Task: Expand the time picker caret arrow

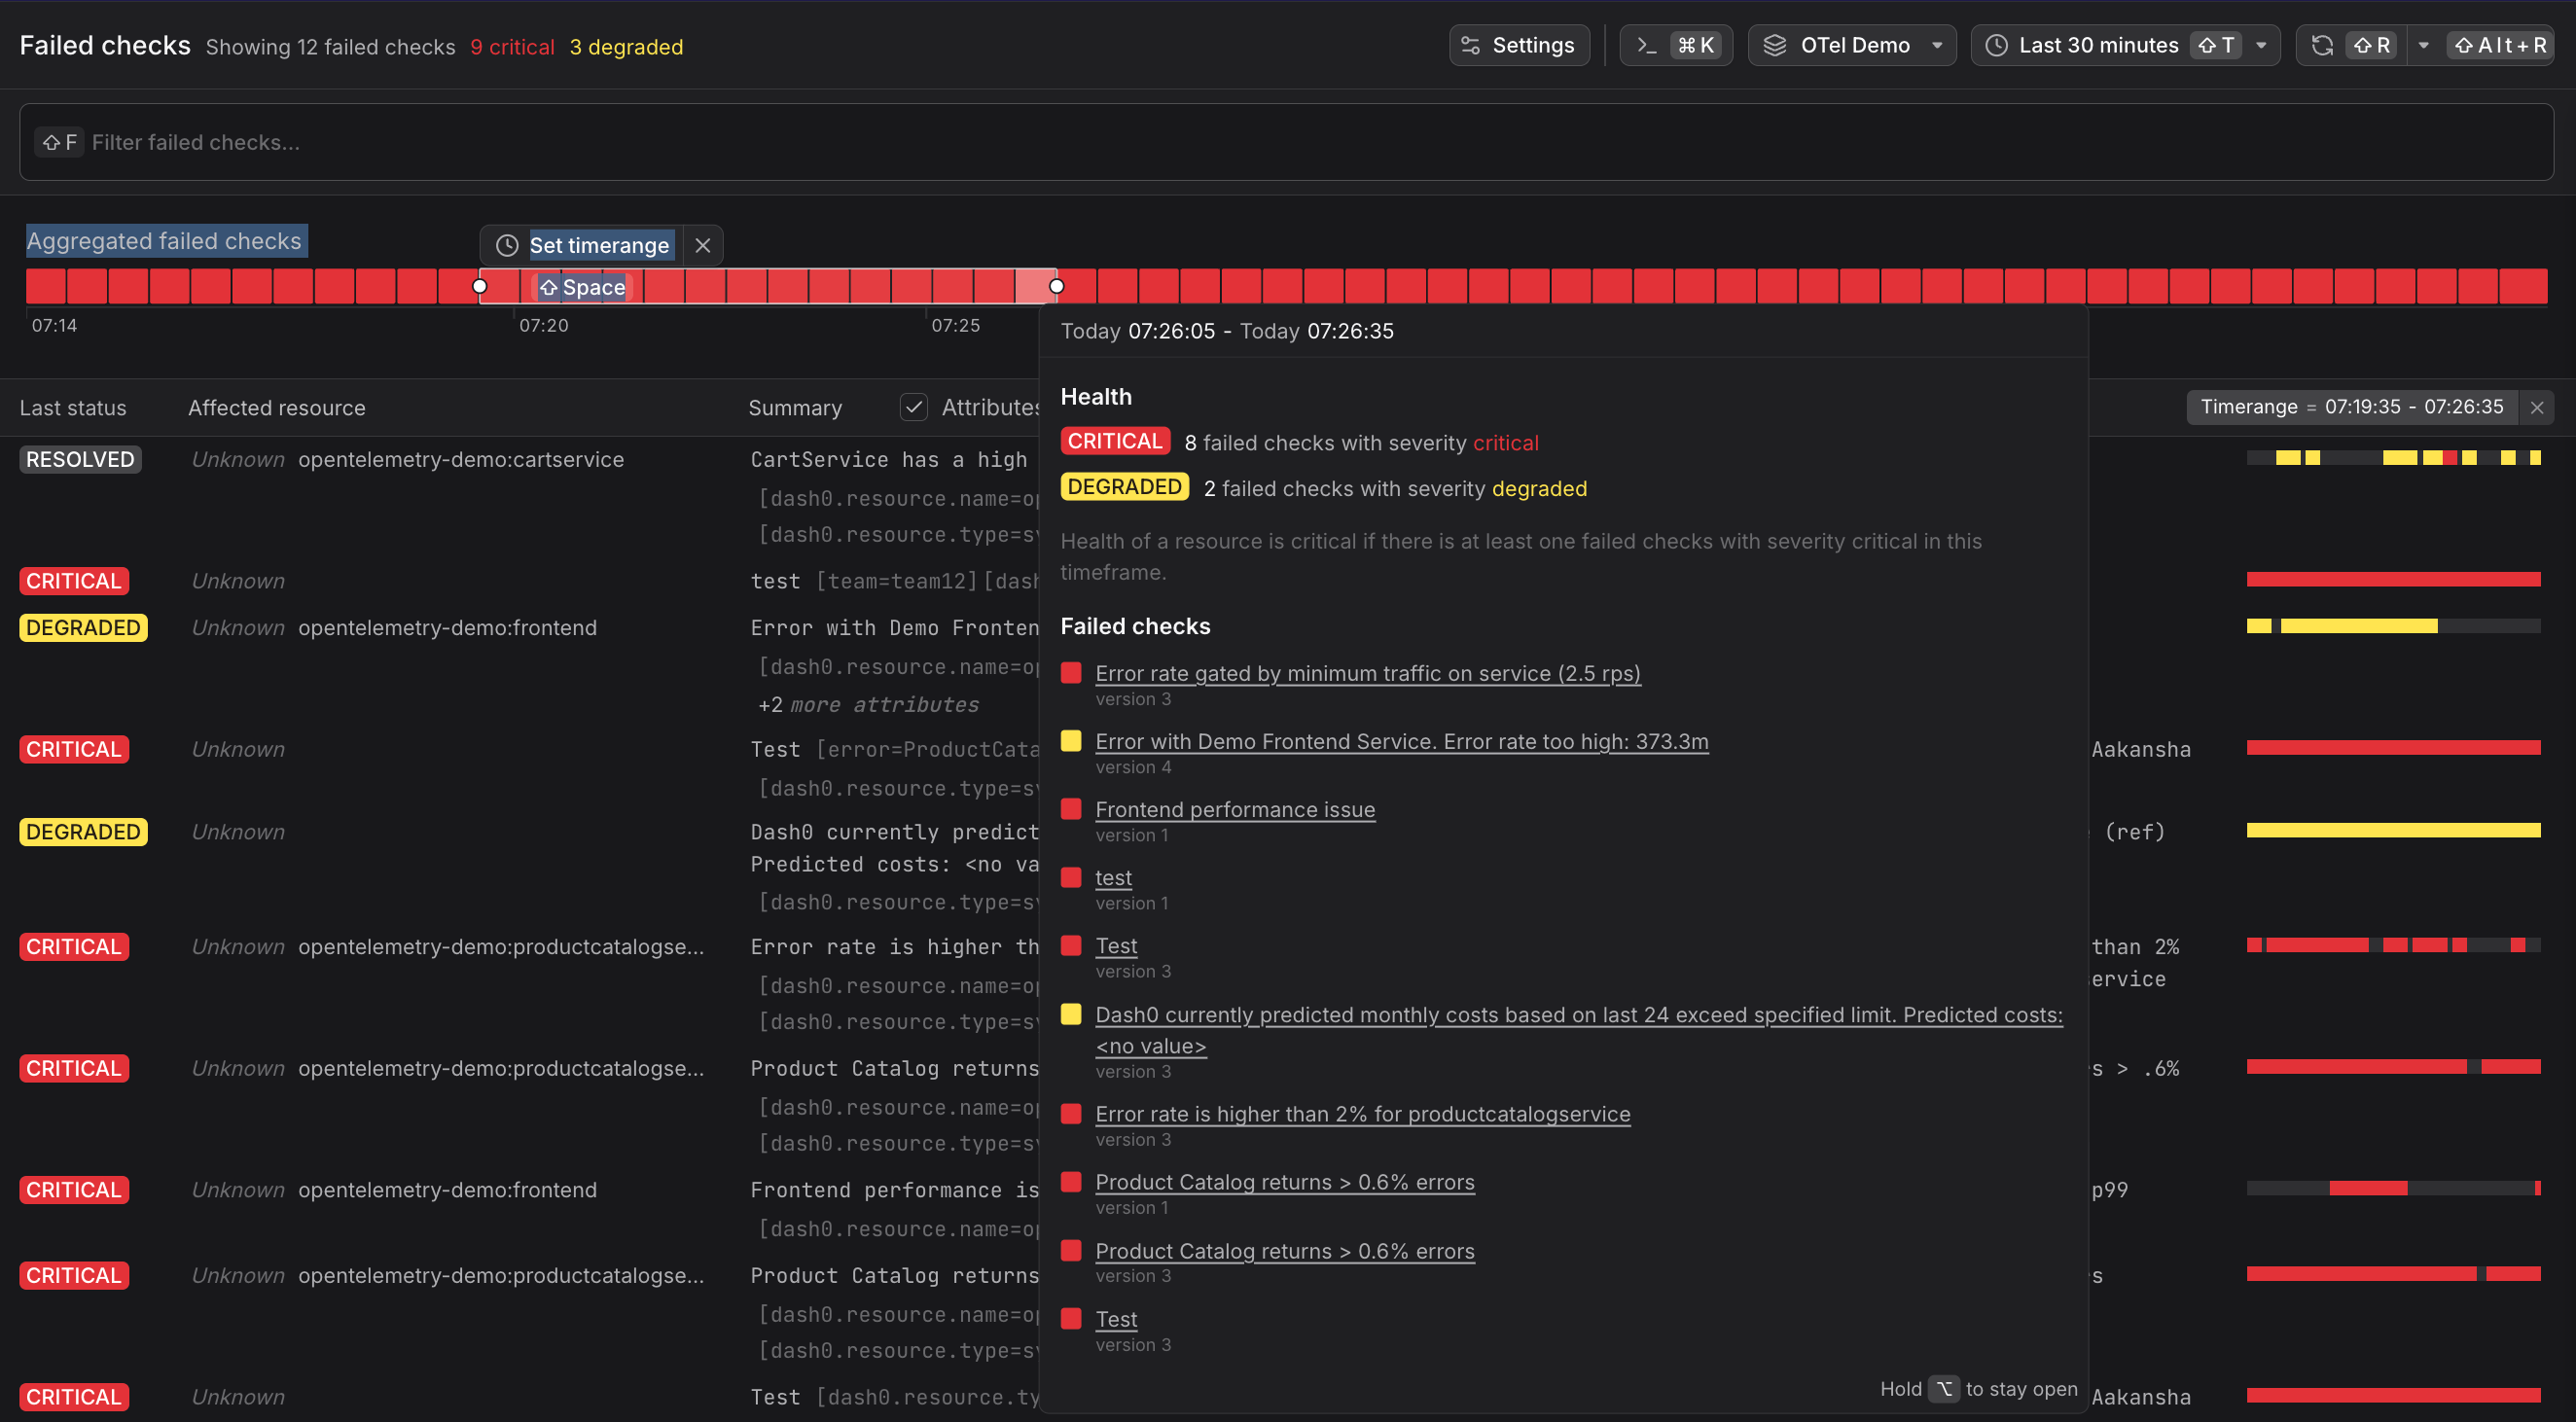Action: (2262, 45)
